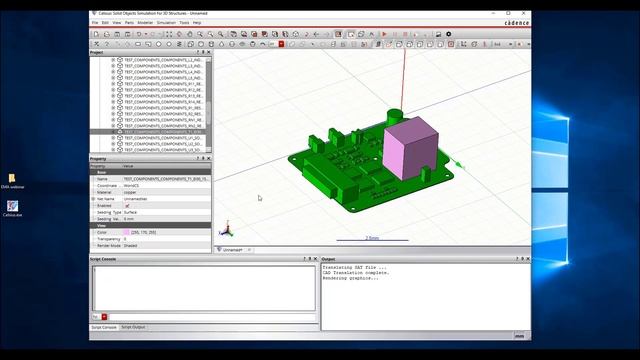Expand the COMPONENTS_R14 tree node
640x360 pixels.
113,102
